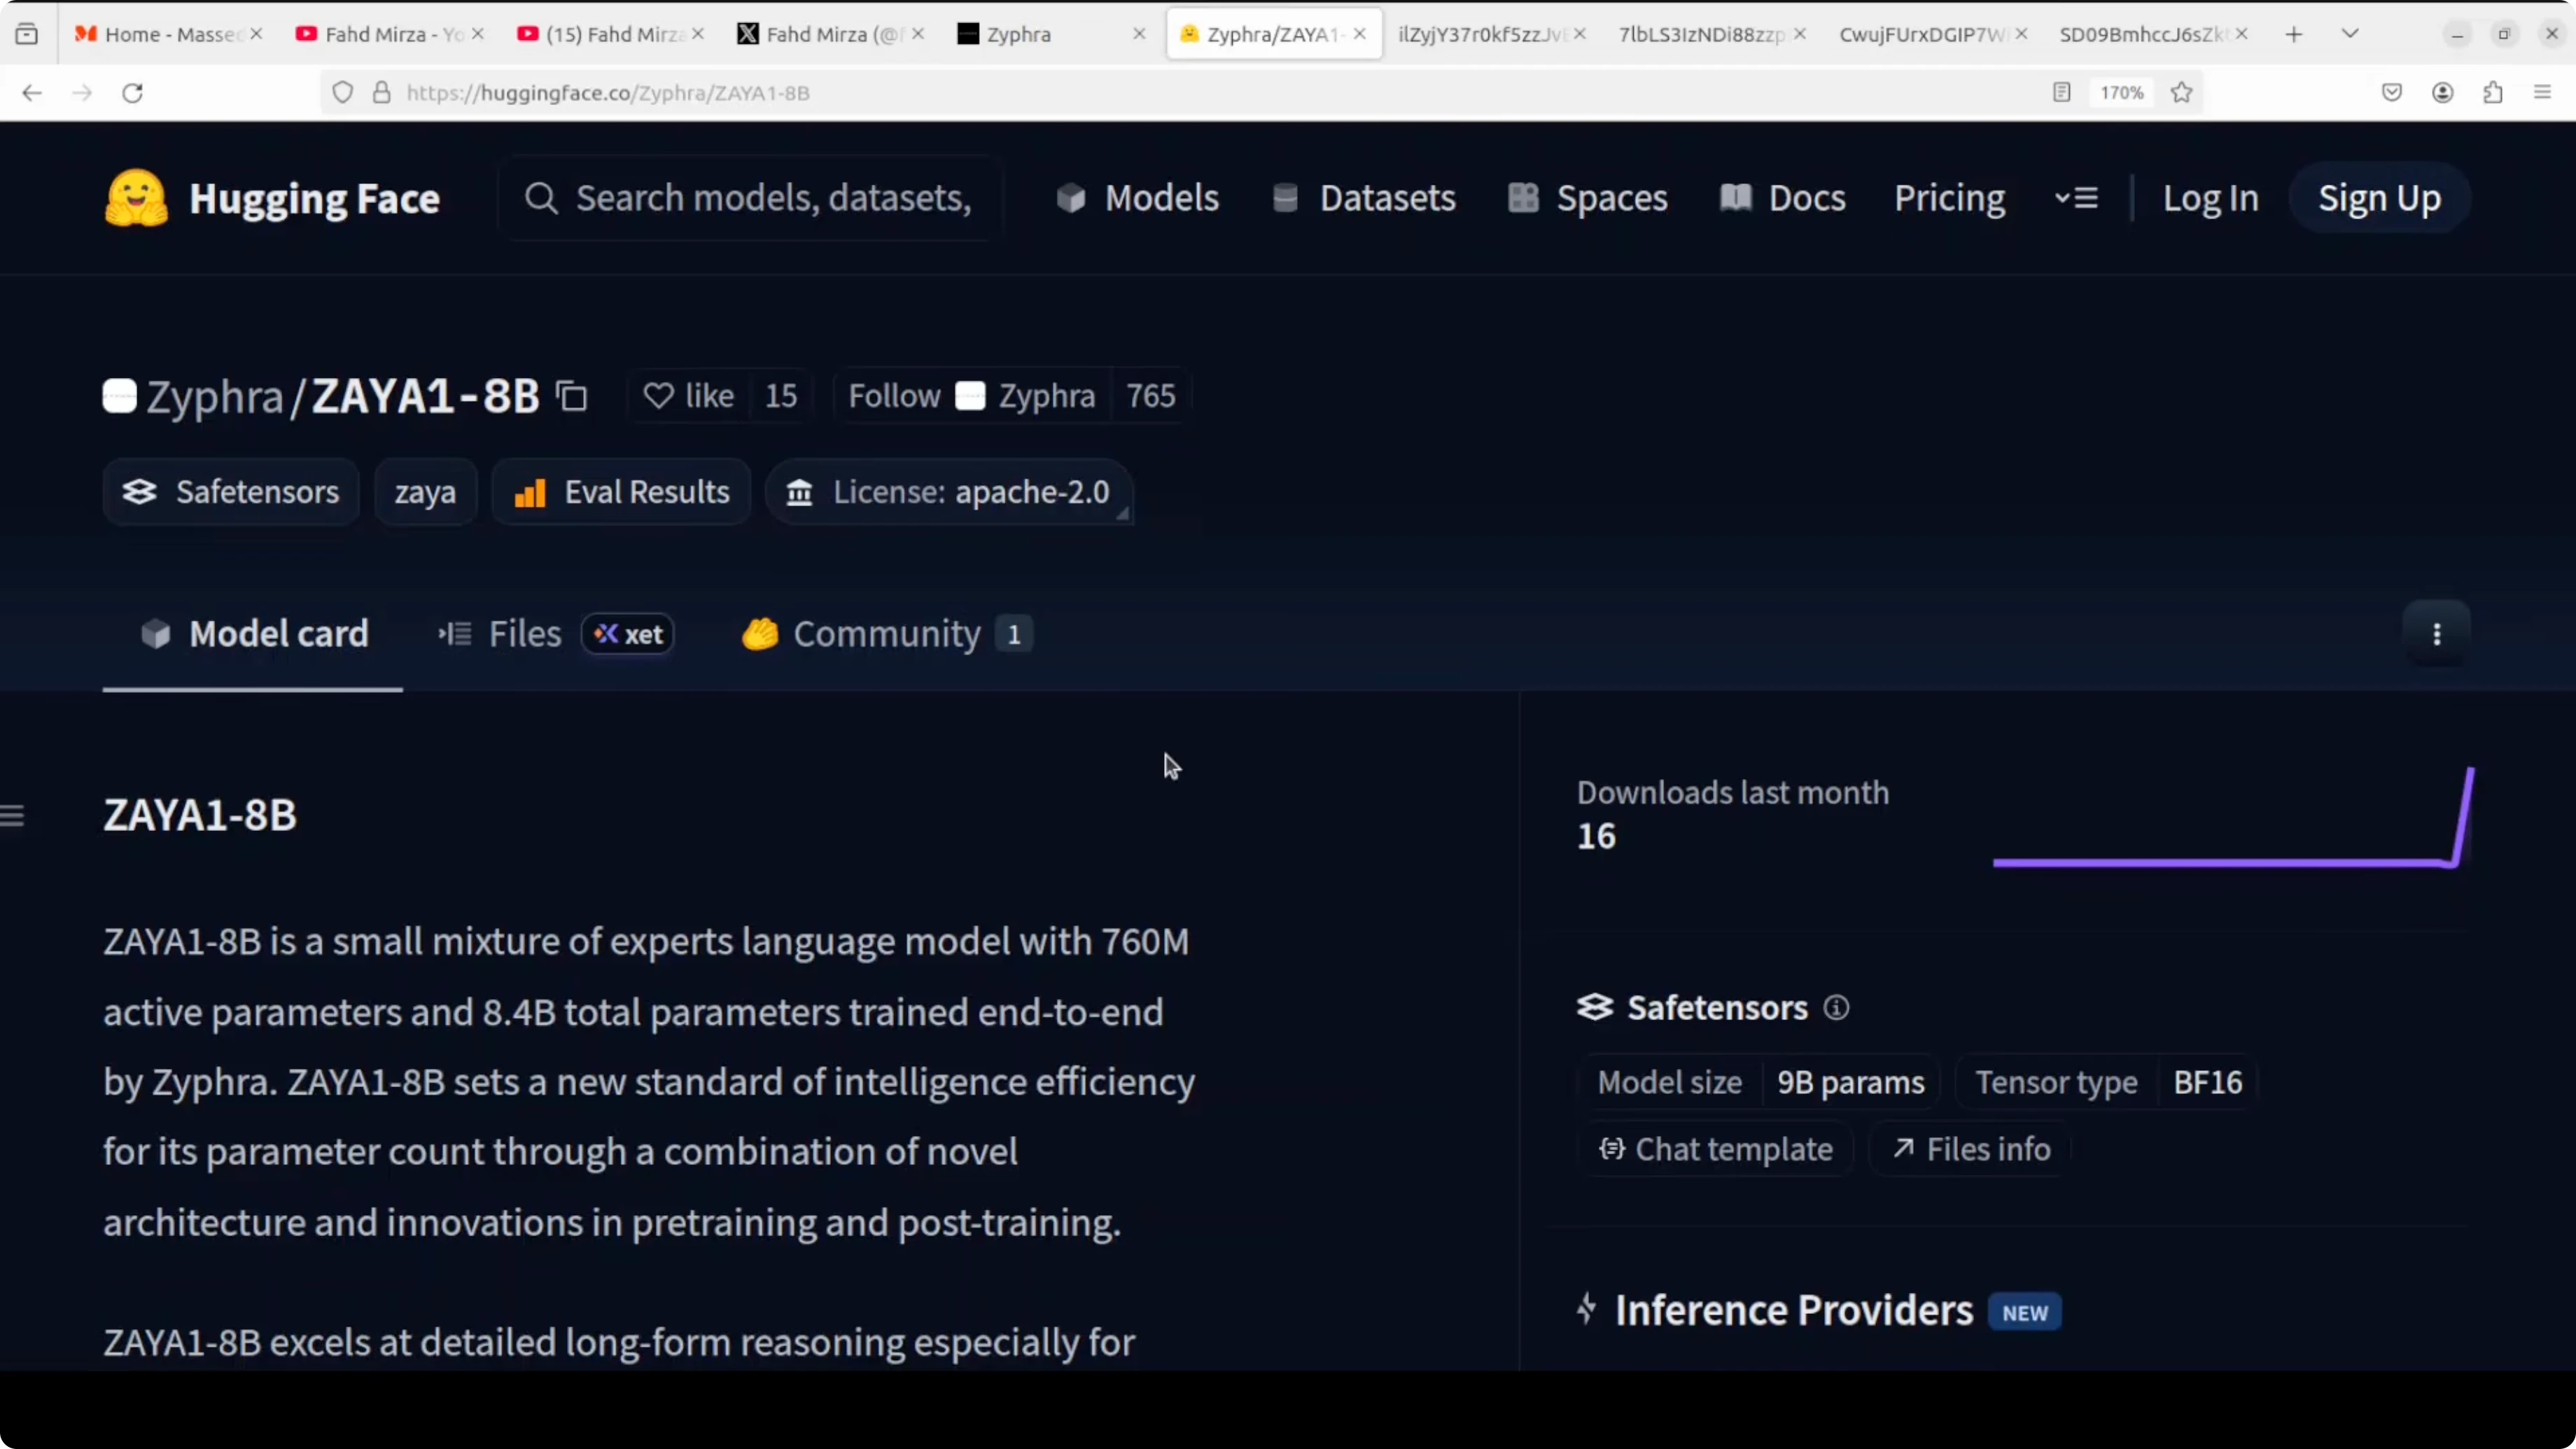
Task: Click the ZAYA1-8B model name link
Action: pyautogui.click(x=425, y=396)
